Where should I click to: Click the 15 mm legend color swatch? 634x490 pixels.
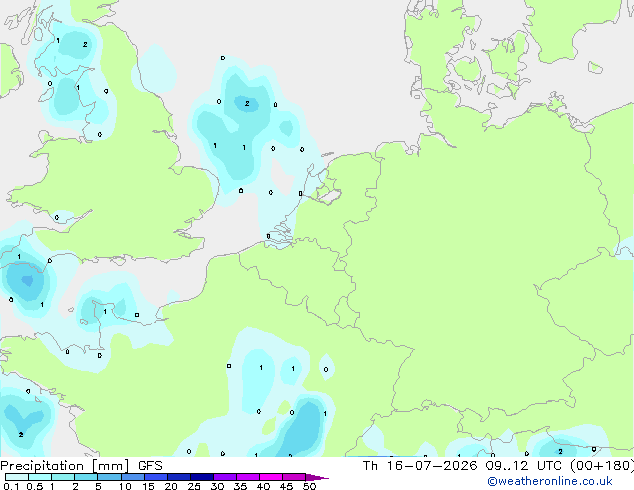tap(156, 477)
